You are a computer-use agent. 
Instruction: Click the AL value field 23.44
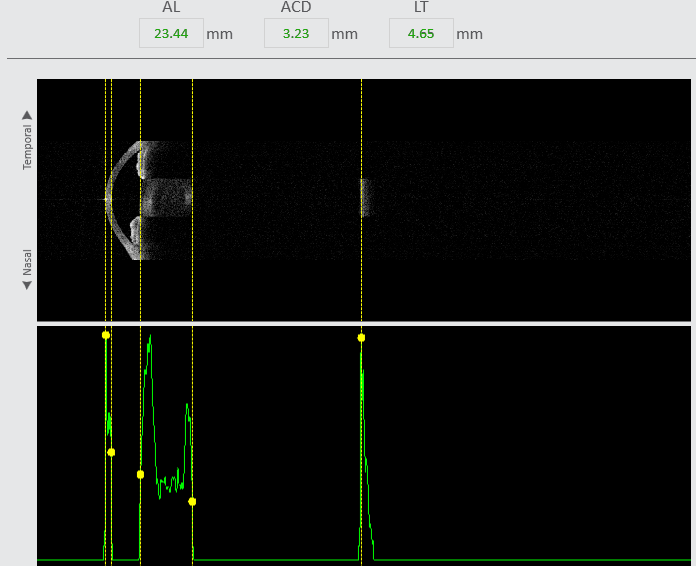point(171,33)
